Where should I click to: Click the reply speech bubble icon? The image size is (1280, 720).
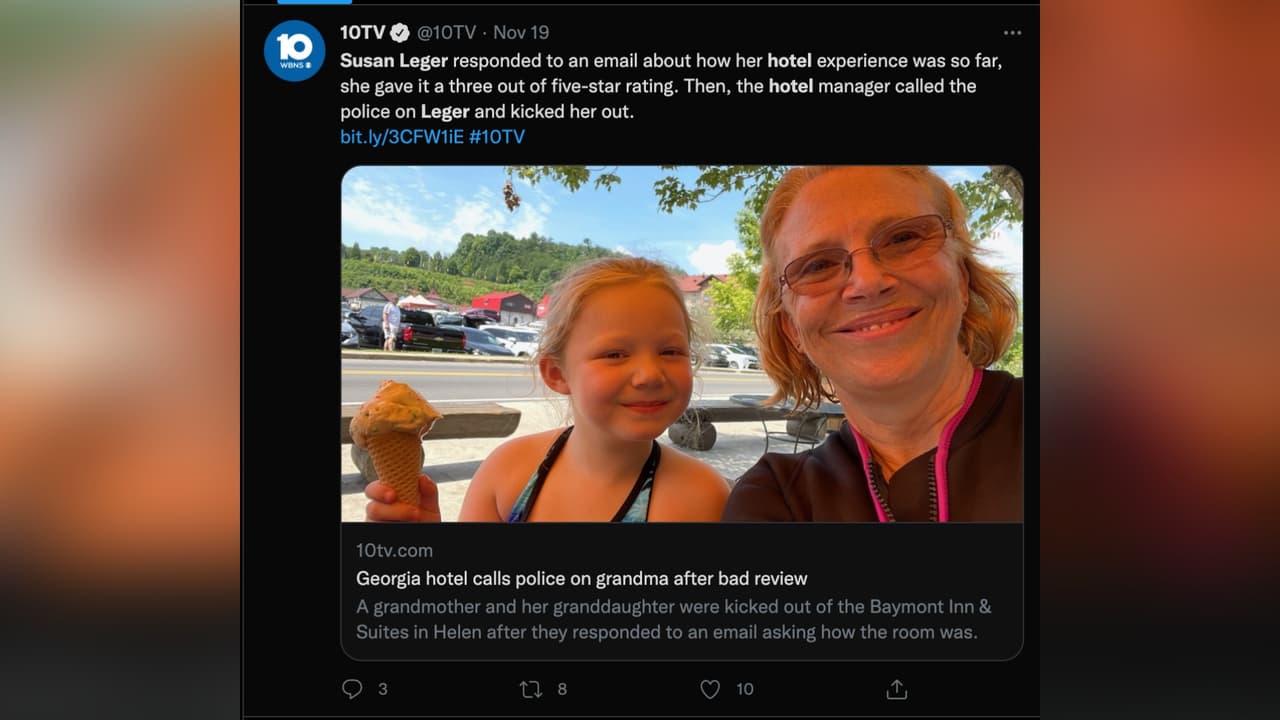[x=352, y=689]
